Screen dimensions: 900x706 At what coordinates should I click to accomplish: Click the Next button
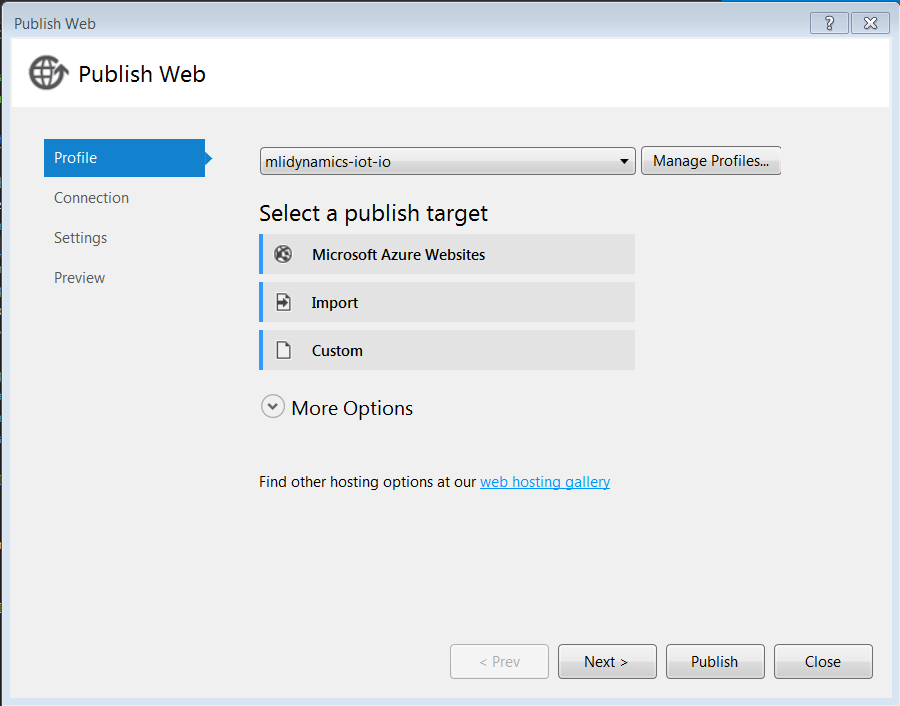tap(607, 662)
